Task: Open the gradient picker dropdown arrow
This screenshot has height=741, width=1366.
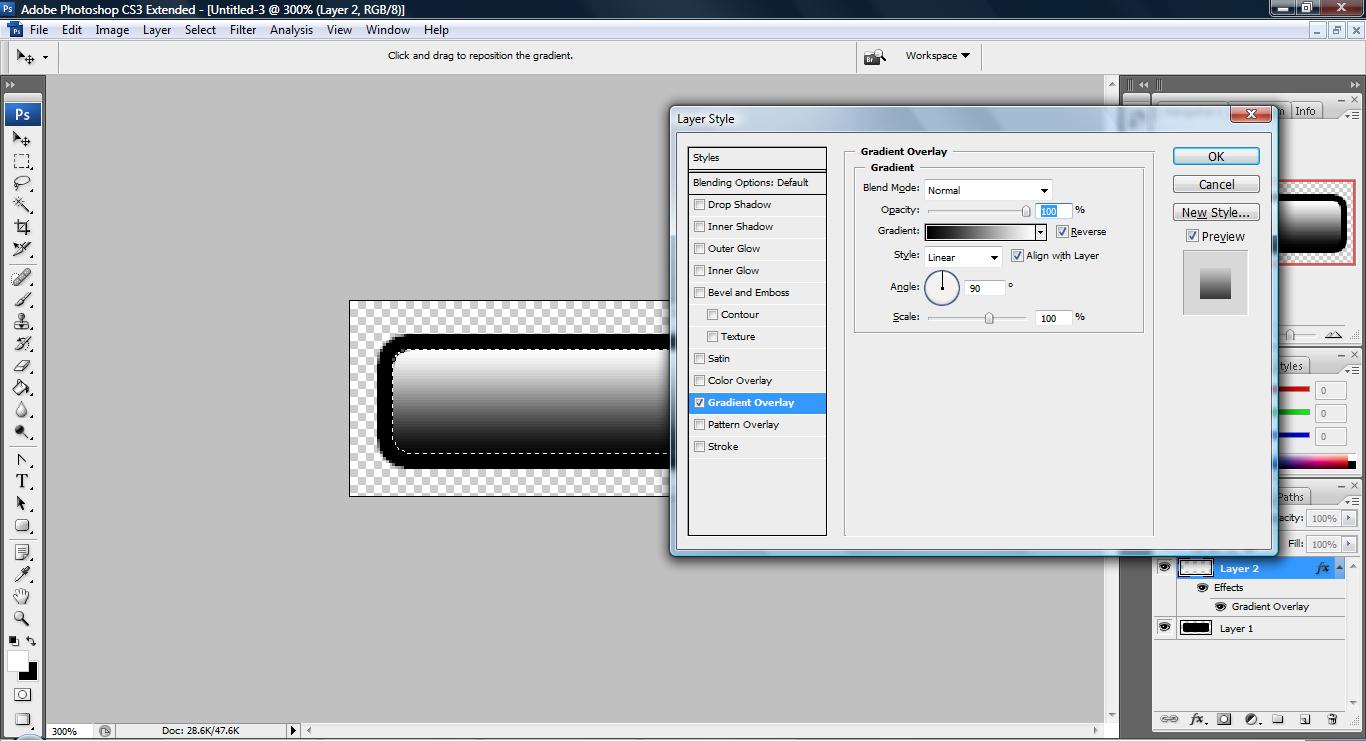Action: 1040,232
